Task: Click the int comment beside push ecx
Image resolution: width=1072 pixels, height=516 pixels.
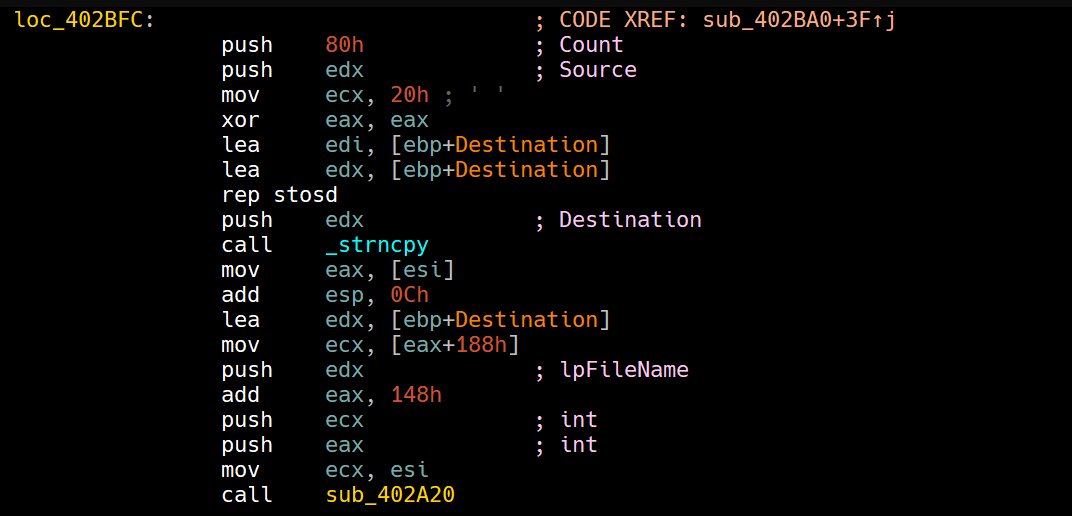Action: [578, 420]
